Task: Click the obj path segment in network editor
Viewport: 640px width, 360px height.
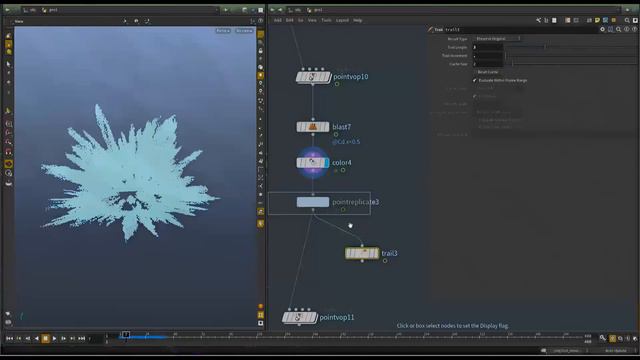Action: pyautogui.click(x=295, y=10)
